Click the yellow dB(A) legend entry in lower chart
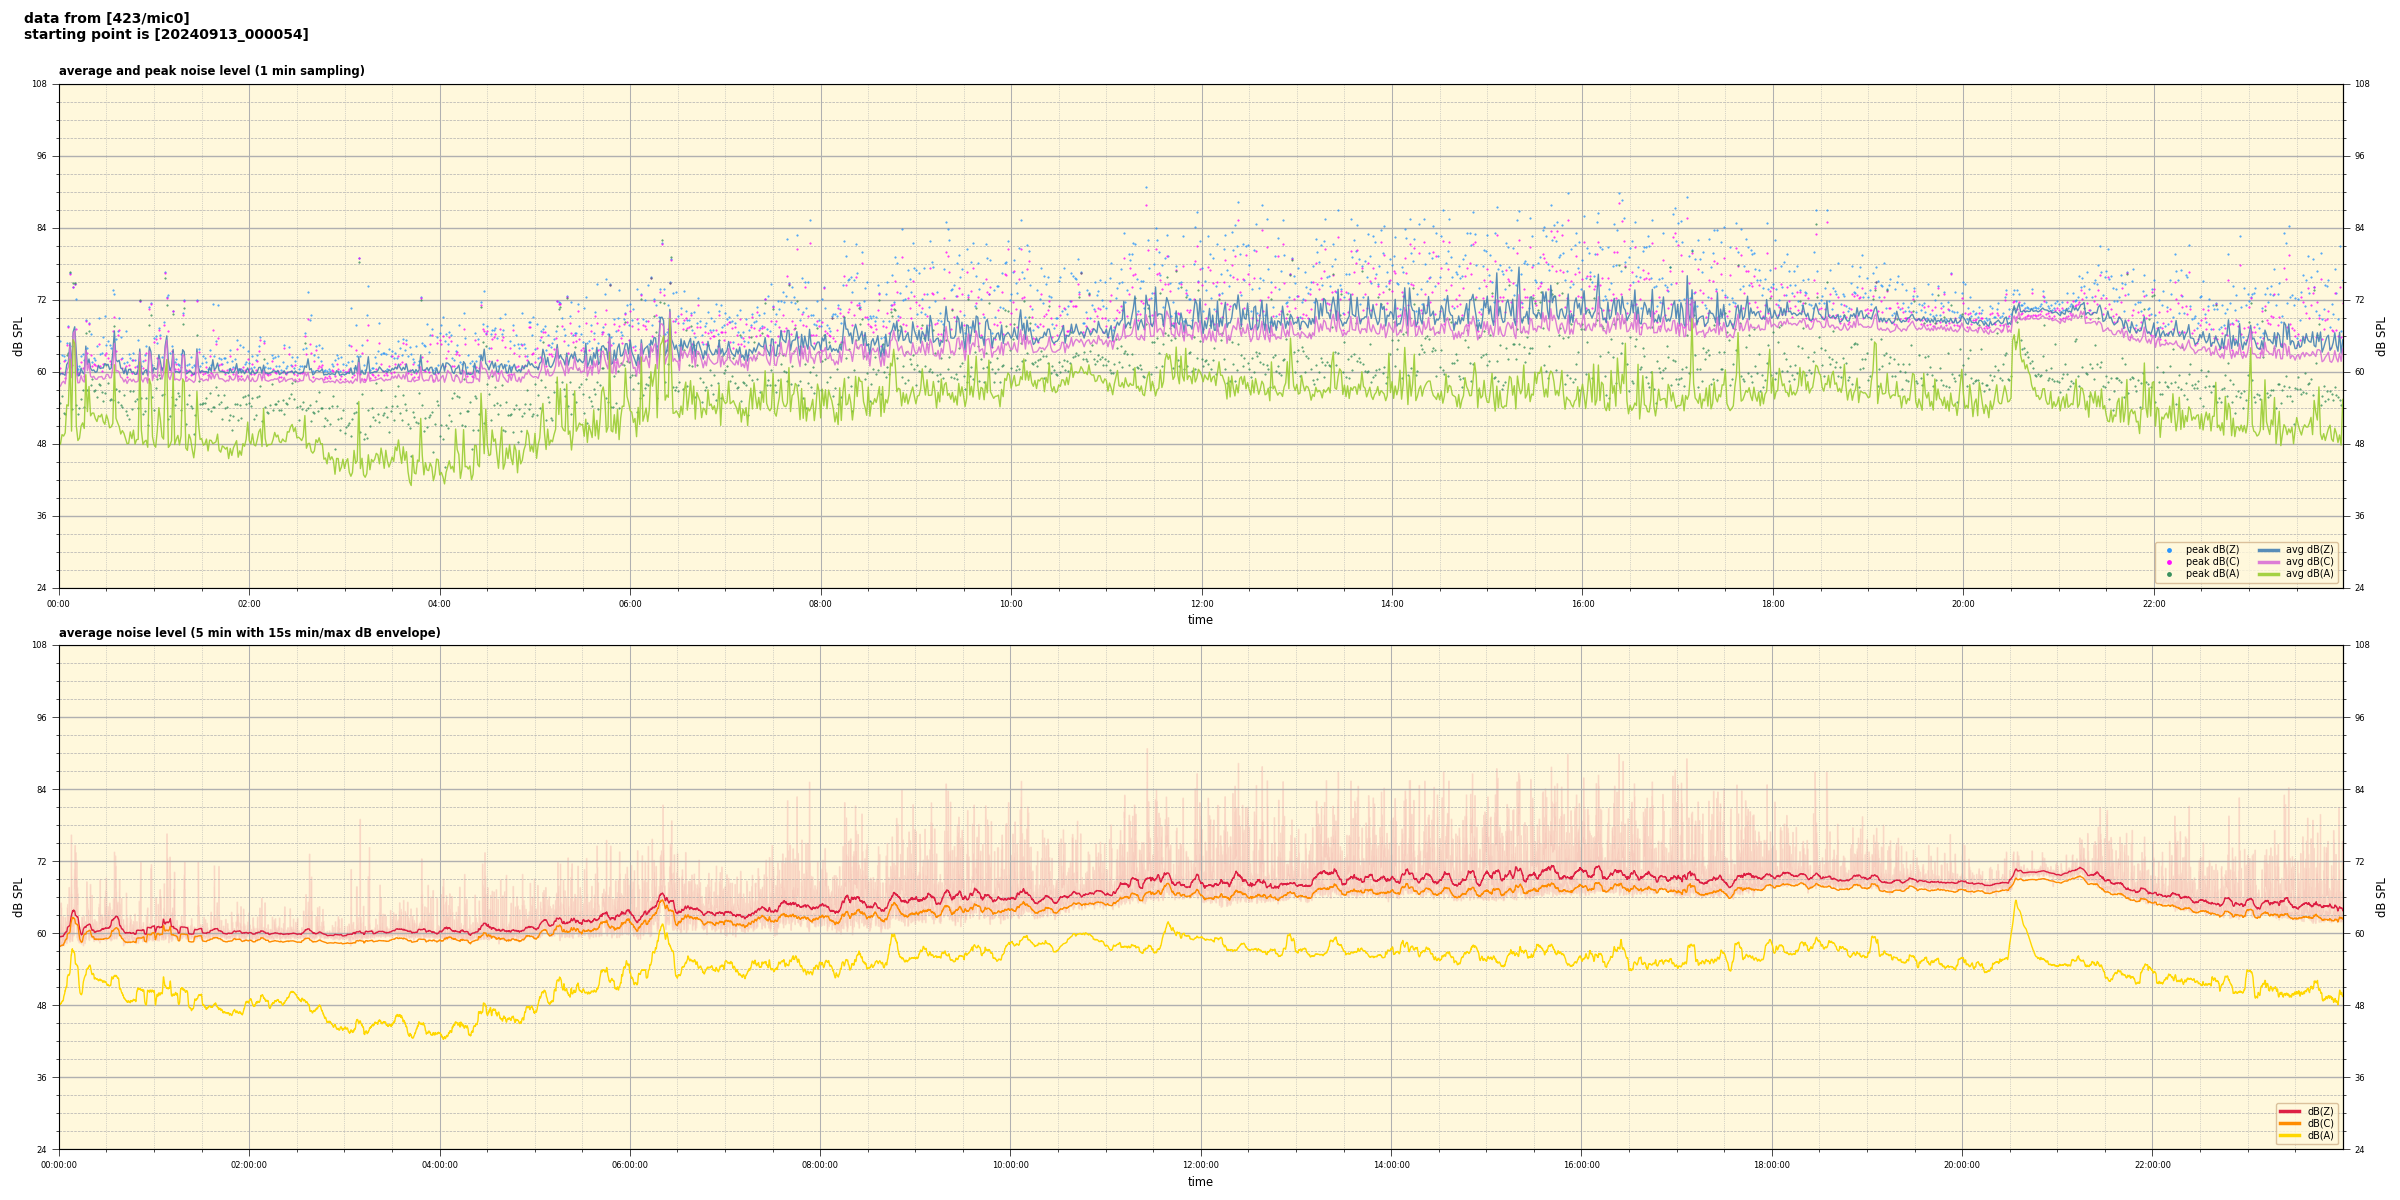The image size is (2400, 1200). [2290, 1135]
